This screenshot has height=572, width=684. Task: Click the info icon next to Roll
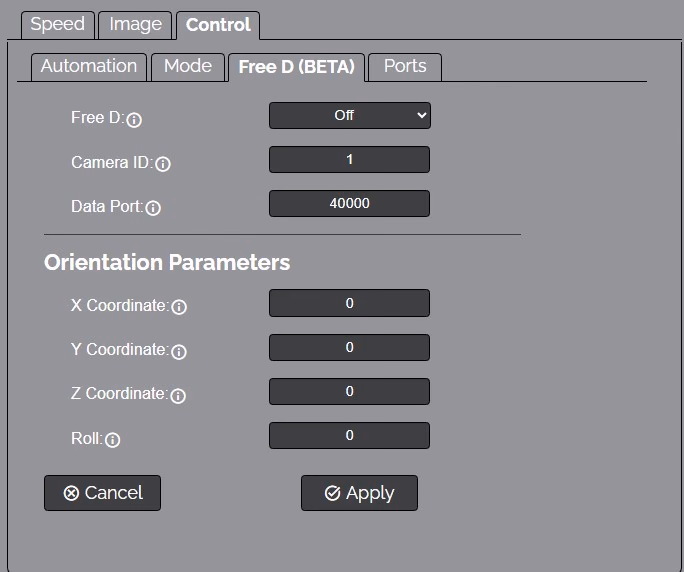113,440
